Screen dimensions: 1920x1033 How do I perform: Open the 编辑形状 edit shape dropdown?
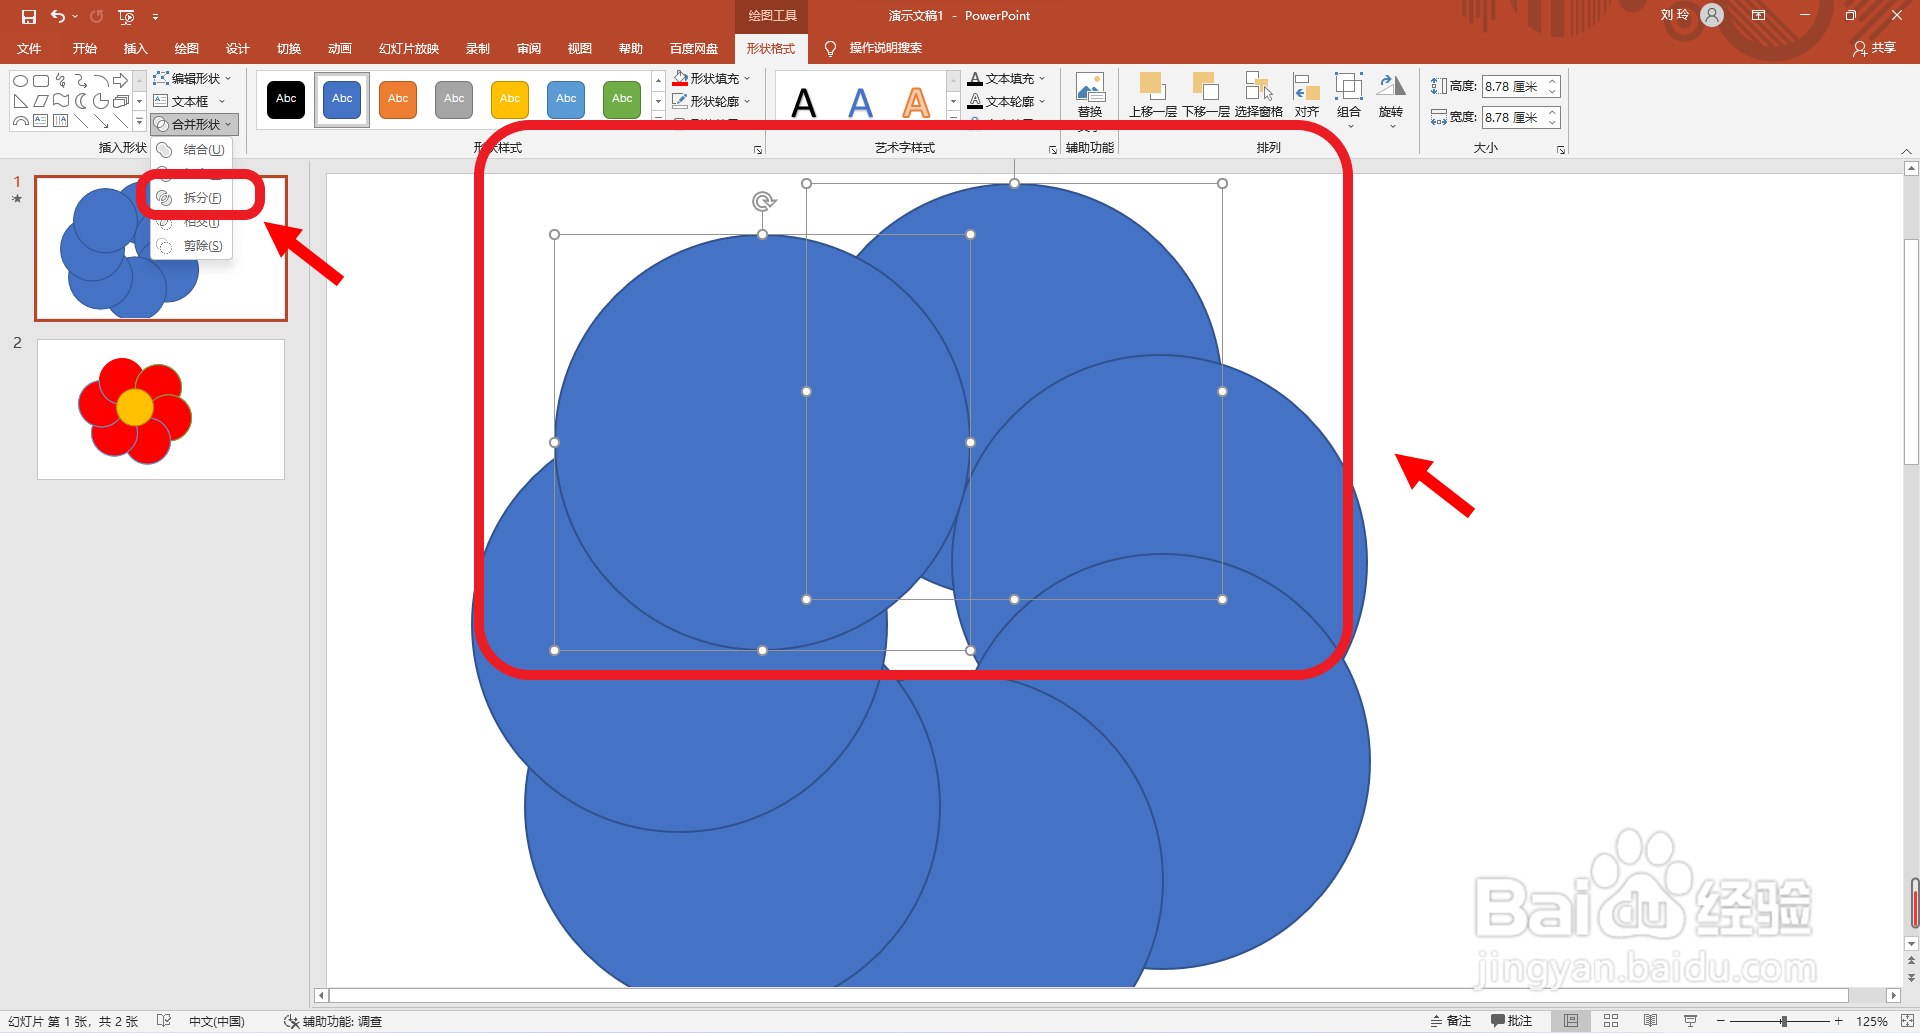[x=192, y=78]
